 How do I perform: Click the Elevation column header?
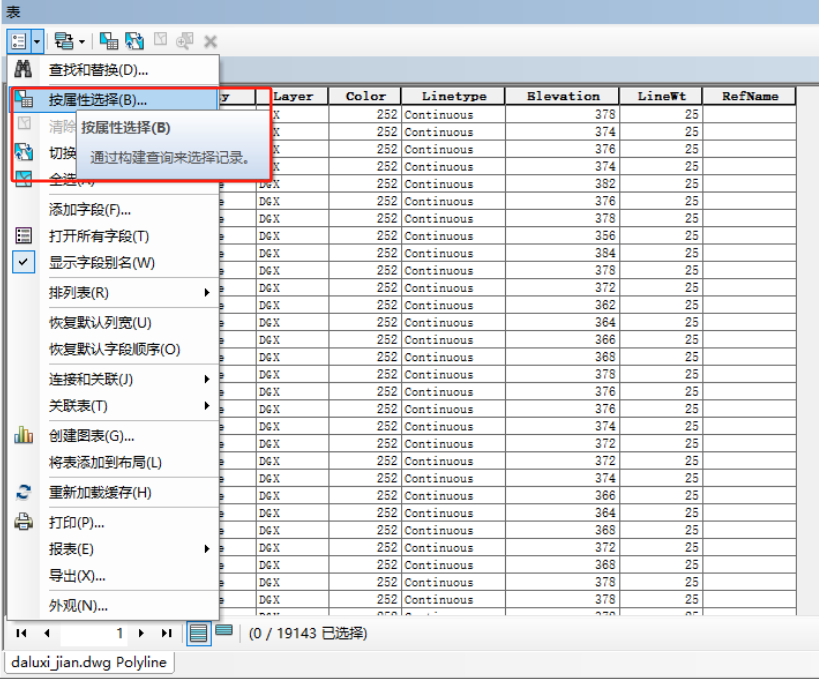[562, 96]
